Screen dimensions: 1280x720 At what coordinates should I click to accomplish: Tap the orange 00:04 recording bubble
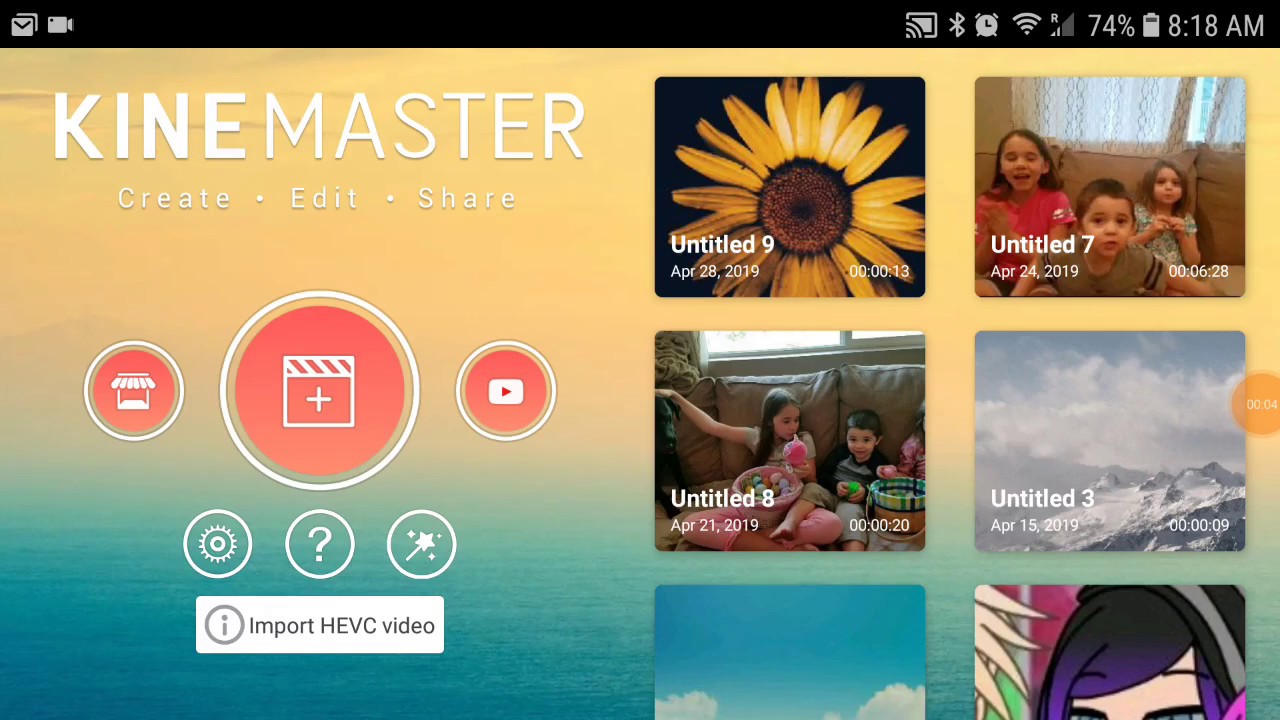[1259, 404]
